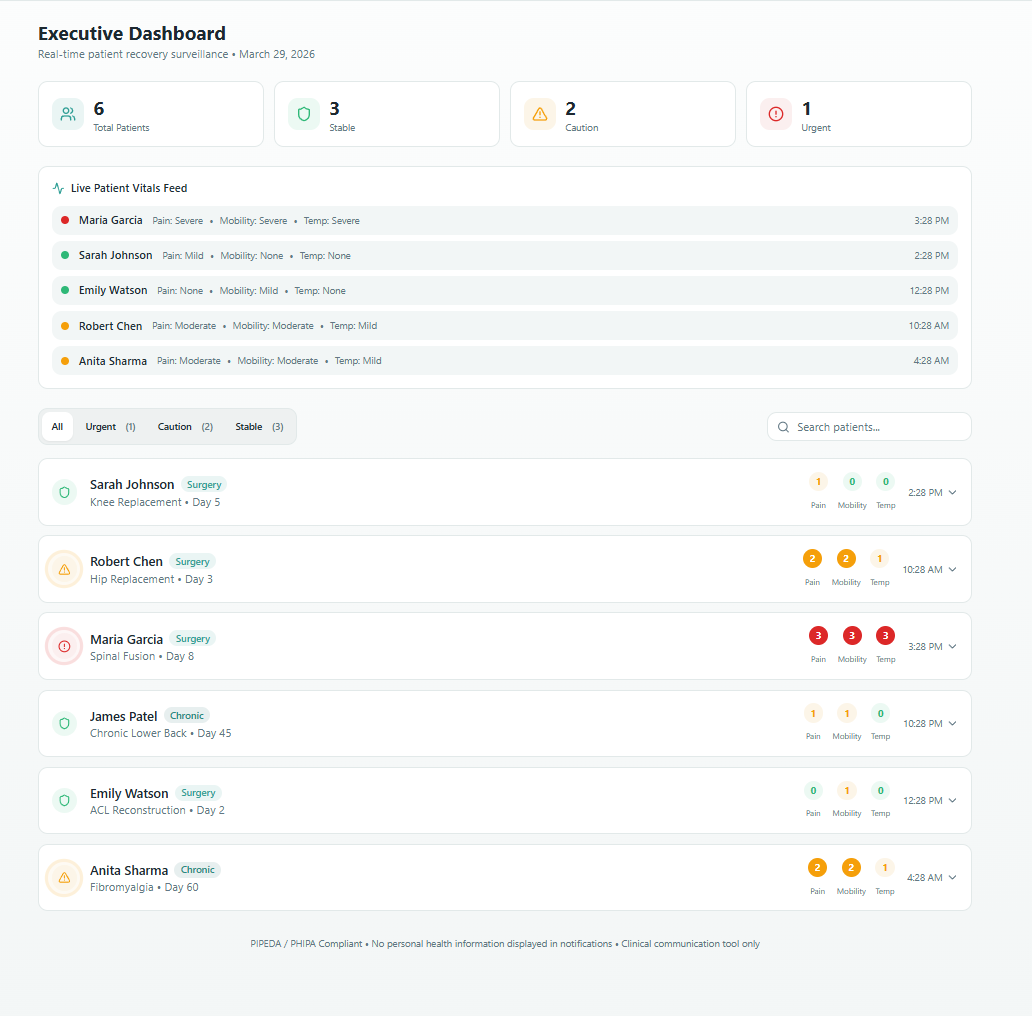Click Maria Garcia's red Pain score badge
Screen dimensions: 1032x1016
click(818, 636)
